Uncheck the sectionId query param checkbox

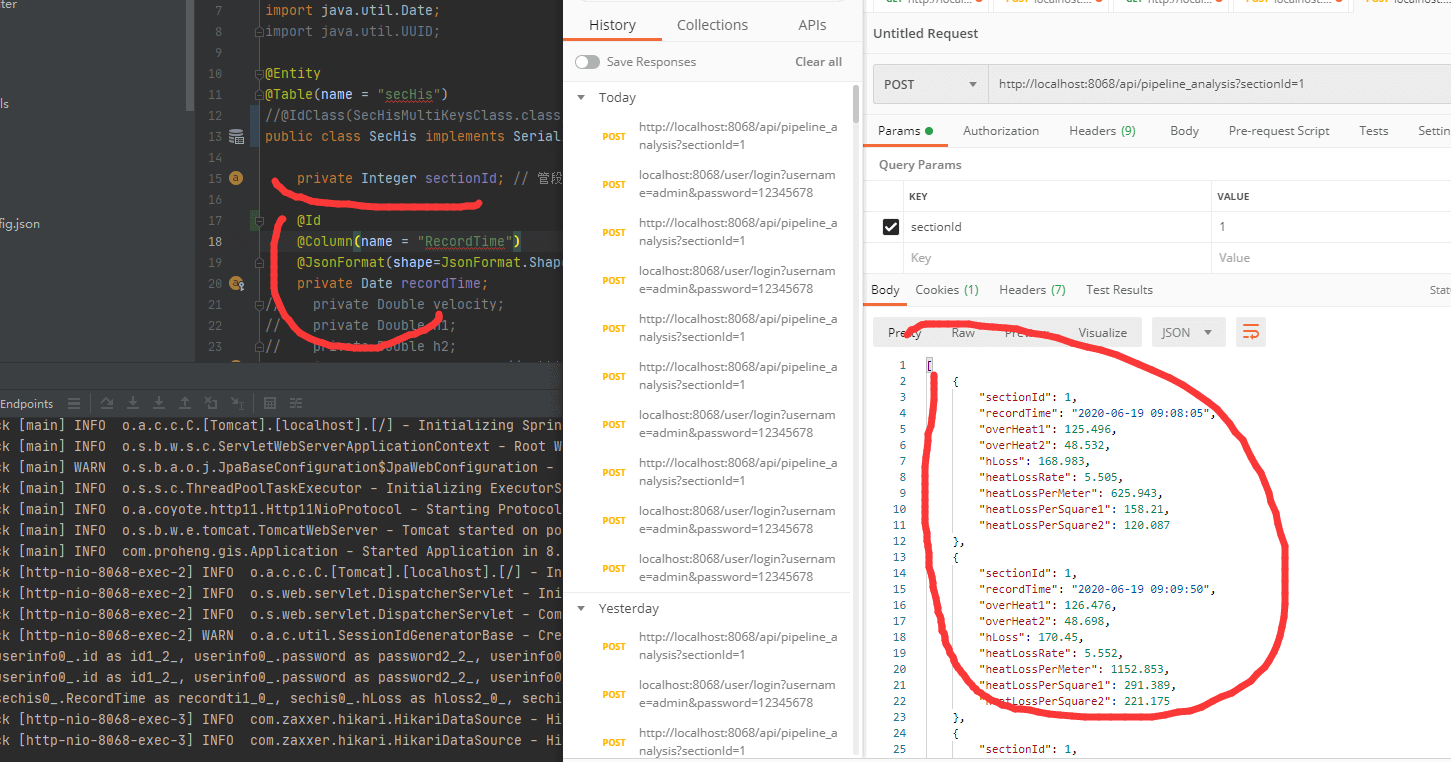[x=890, y=227]
